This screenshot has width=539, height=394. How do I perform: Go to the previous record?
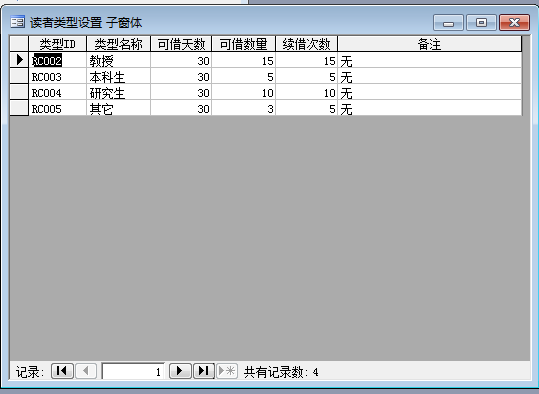(86, 371)
